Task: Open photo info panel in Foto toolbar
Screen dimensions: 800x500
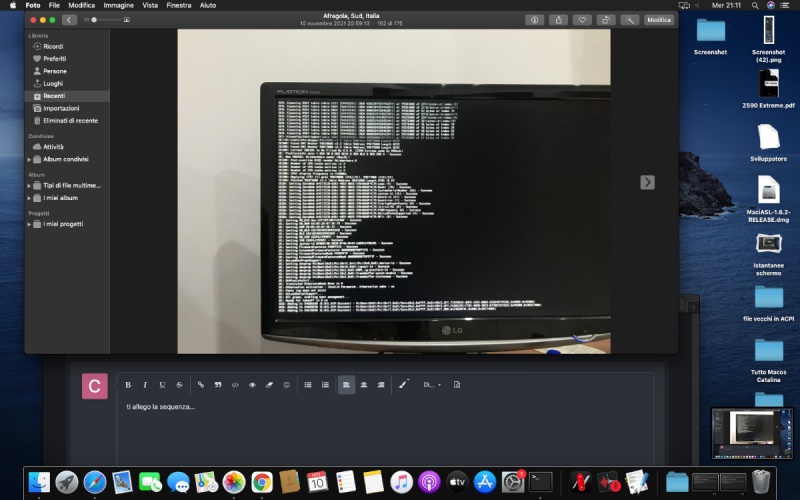Action: [534, 20]
